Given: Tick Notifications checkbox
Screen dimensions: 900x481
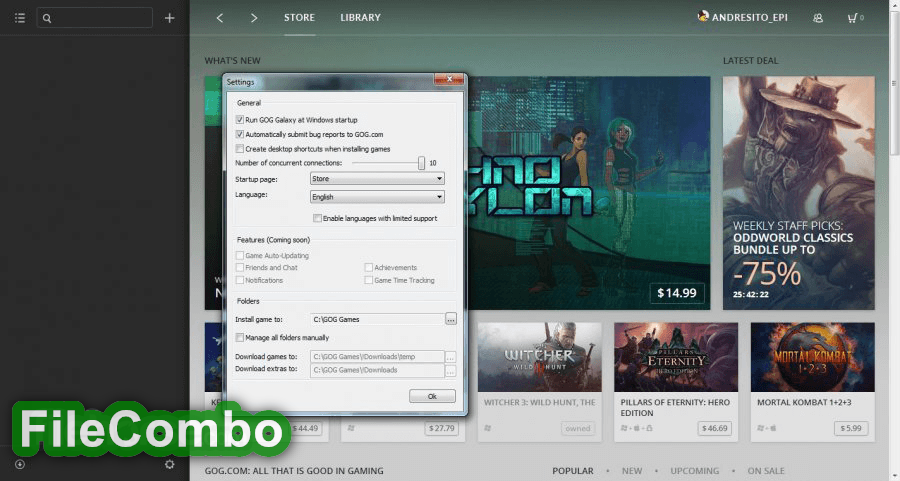Looking at the screenshot, I should (239, 280).
